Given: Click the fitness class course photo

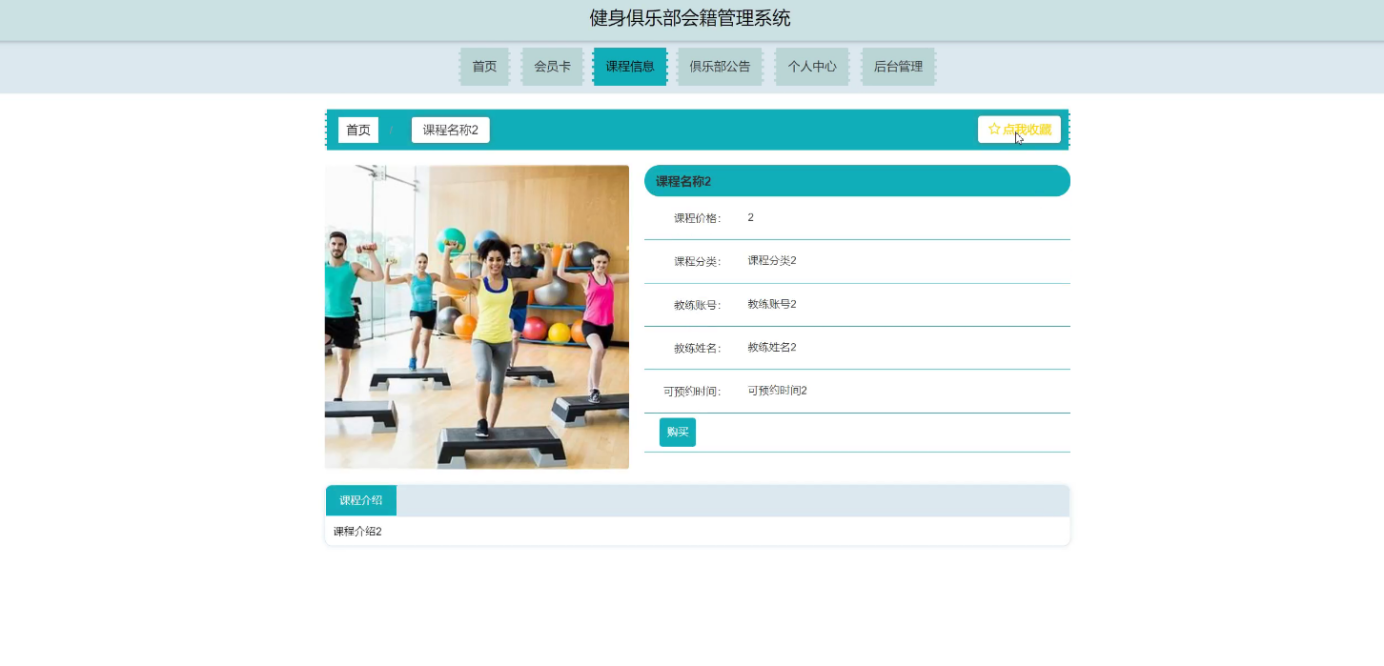Looking at the screenshot, I should pos(477,317).
